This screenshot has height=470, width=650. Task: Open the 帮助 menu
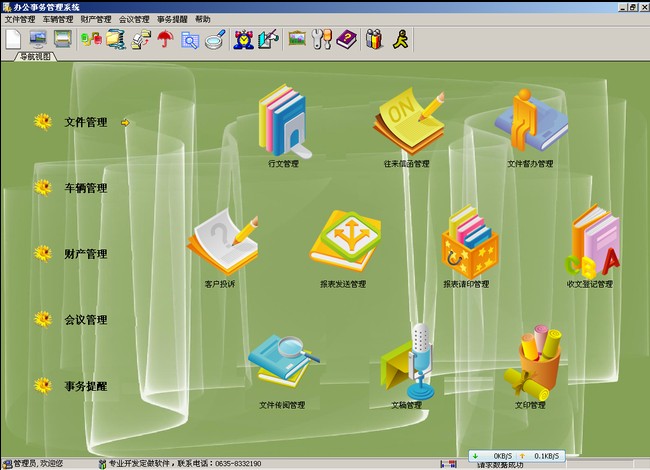(x=203, y=19)
